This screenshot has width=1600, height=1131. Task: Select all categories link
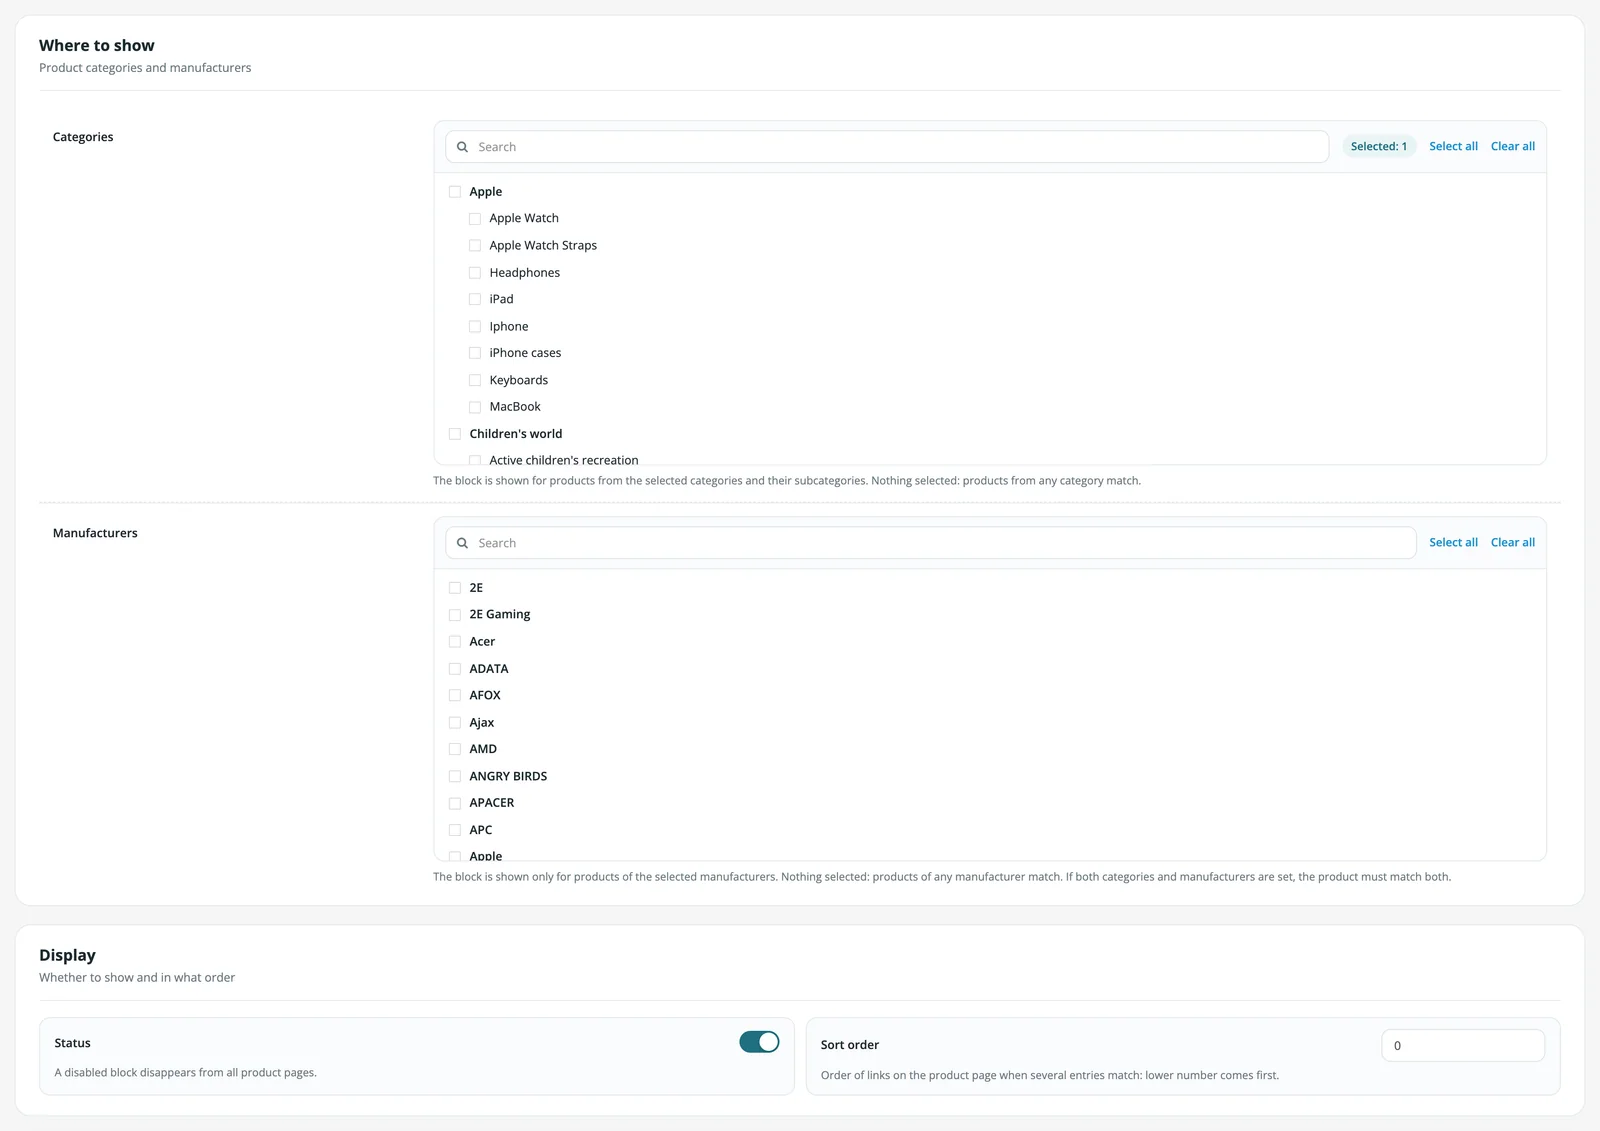[x=1453, y=146]
